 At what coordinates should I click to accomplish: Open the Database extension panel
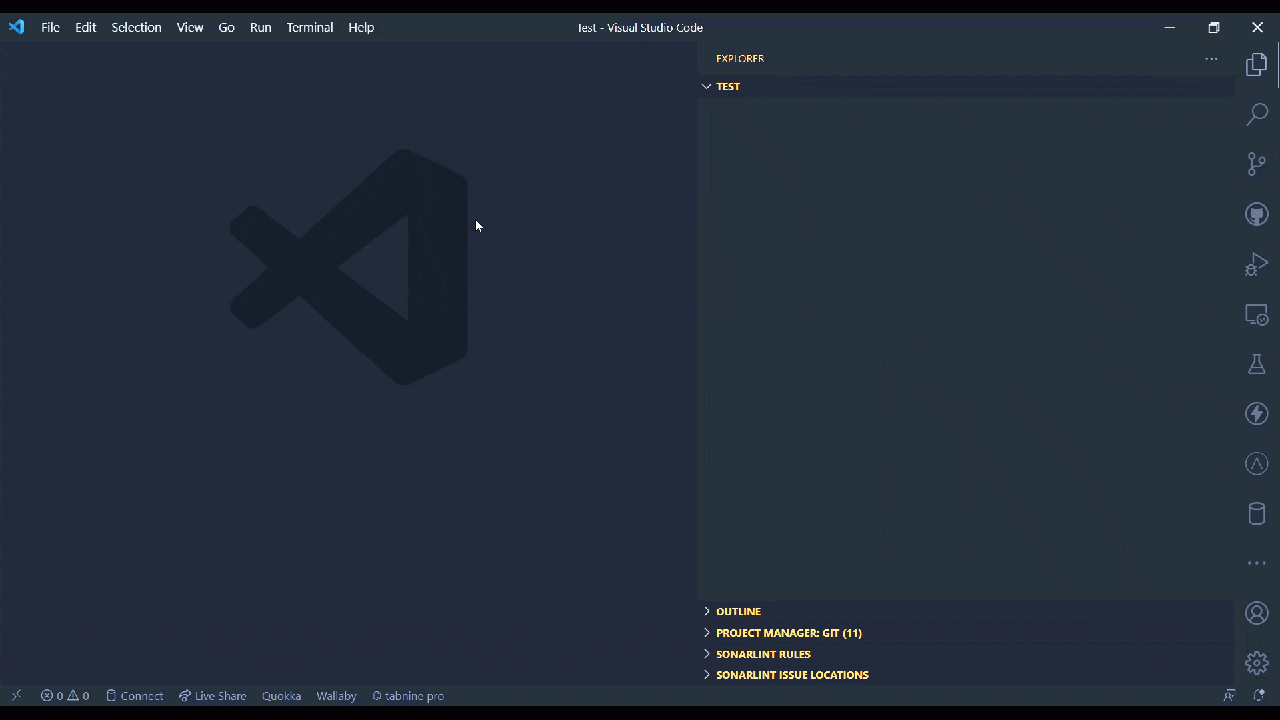coord(1256,513)
